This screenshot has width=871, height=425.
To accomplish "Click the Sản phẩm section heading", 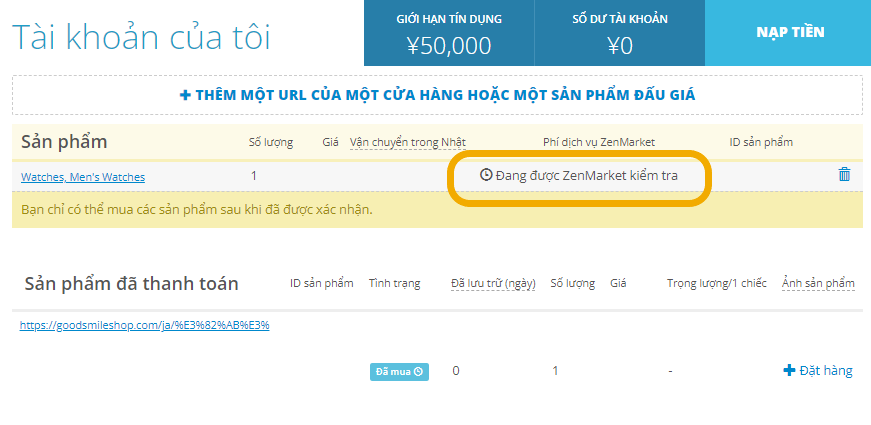I will click(64, 142).
